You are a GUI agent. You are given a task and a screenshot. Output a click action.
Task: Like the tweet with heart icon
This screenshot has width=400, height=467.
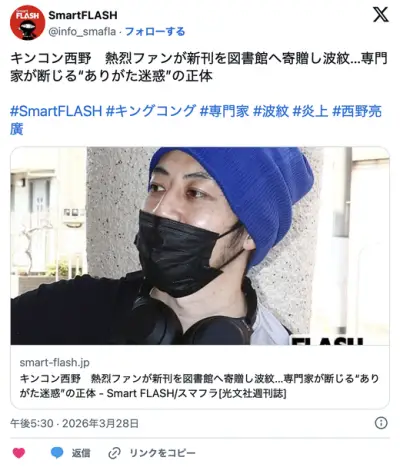(x=19, y=453)
